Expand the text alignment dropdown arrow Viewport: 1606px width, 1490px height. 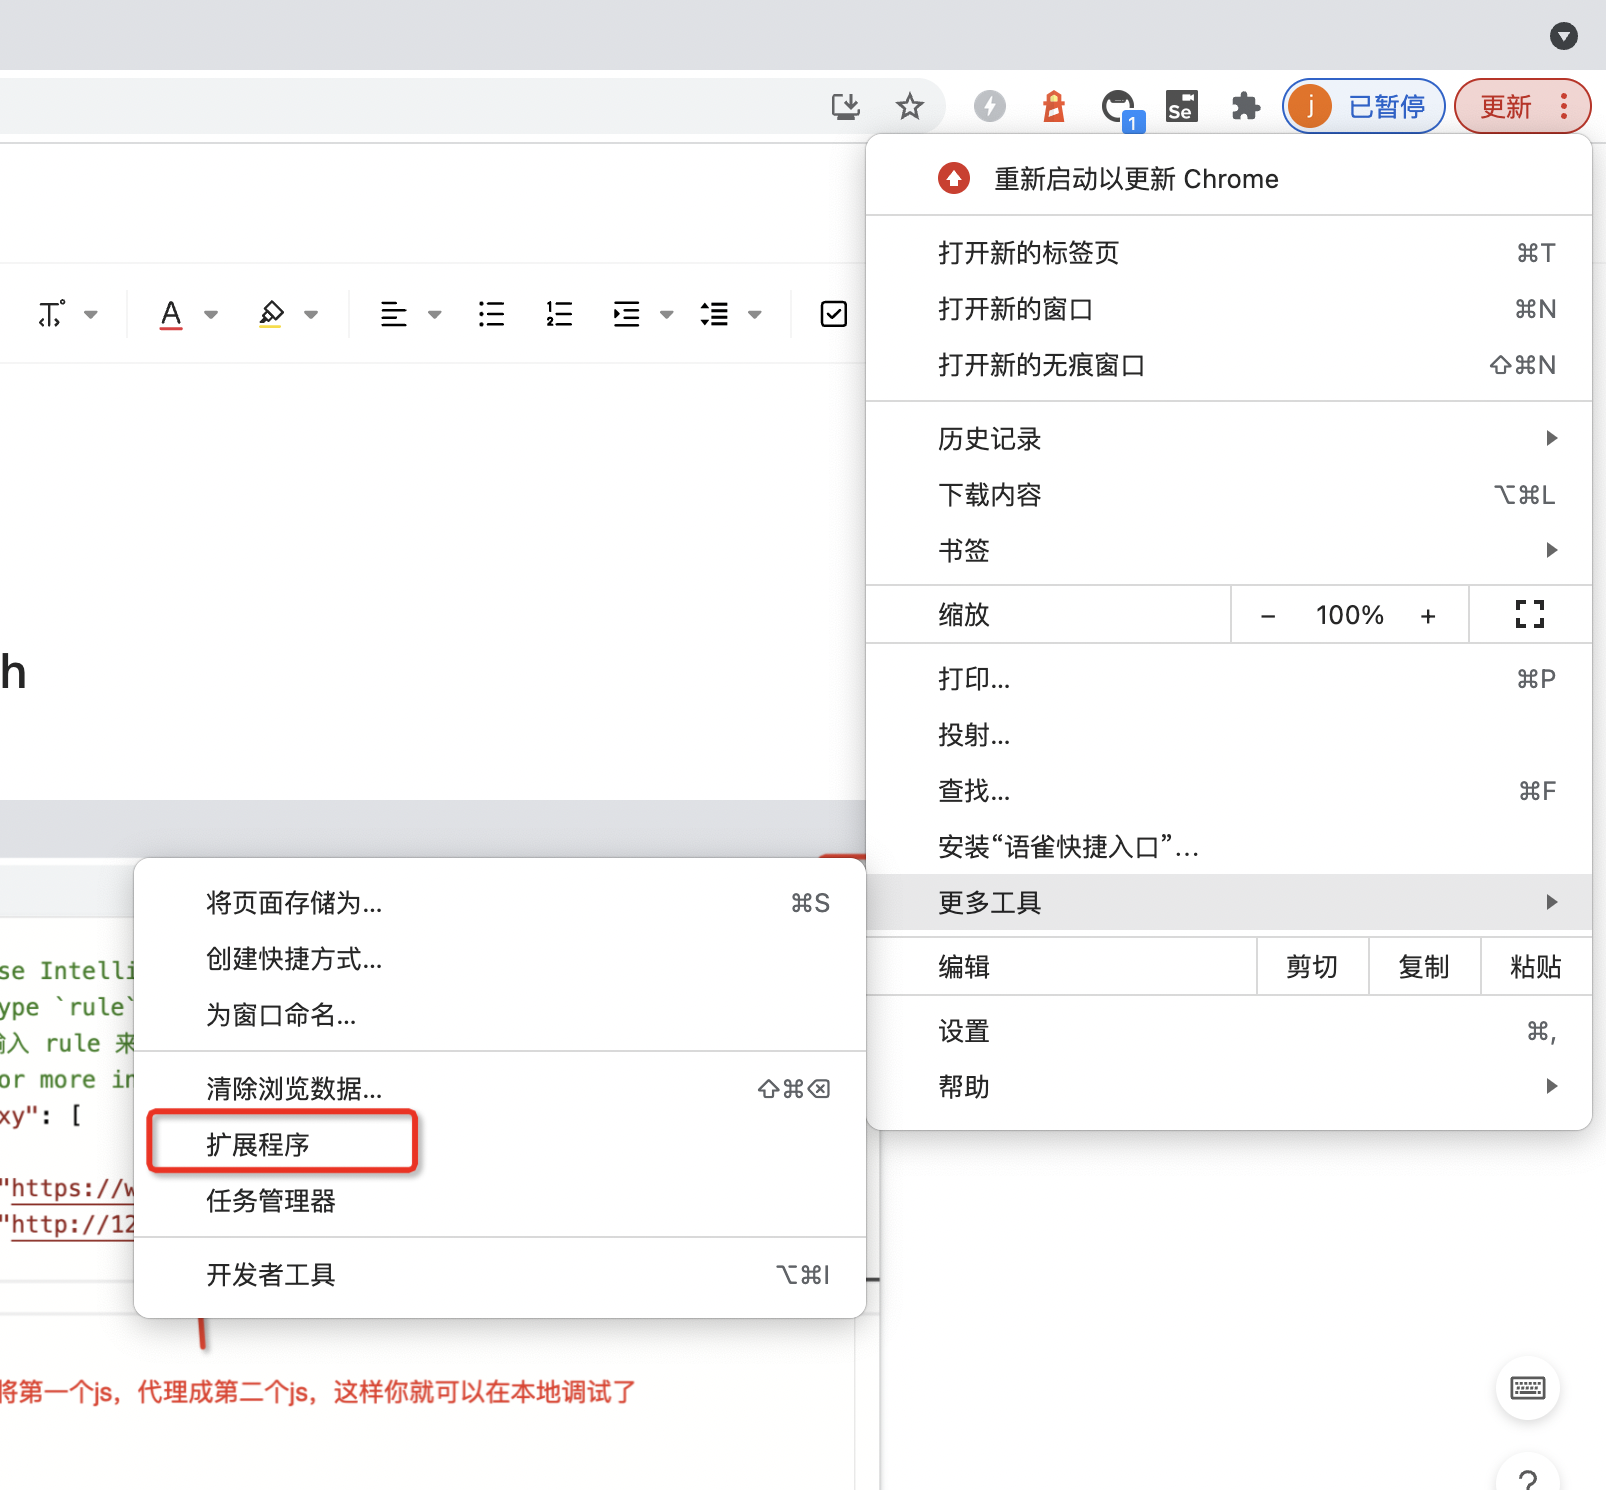click(434, 314)
